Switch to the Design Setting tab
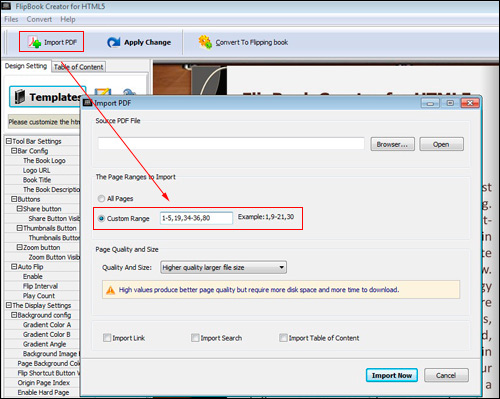Viewport: 500px width, 399px height. (26, 66)
